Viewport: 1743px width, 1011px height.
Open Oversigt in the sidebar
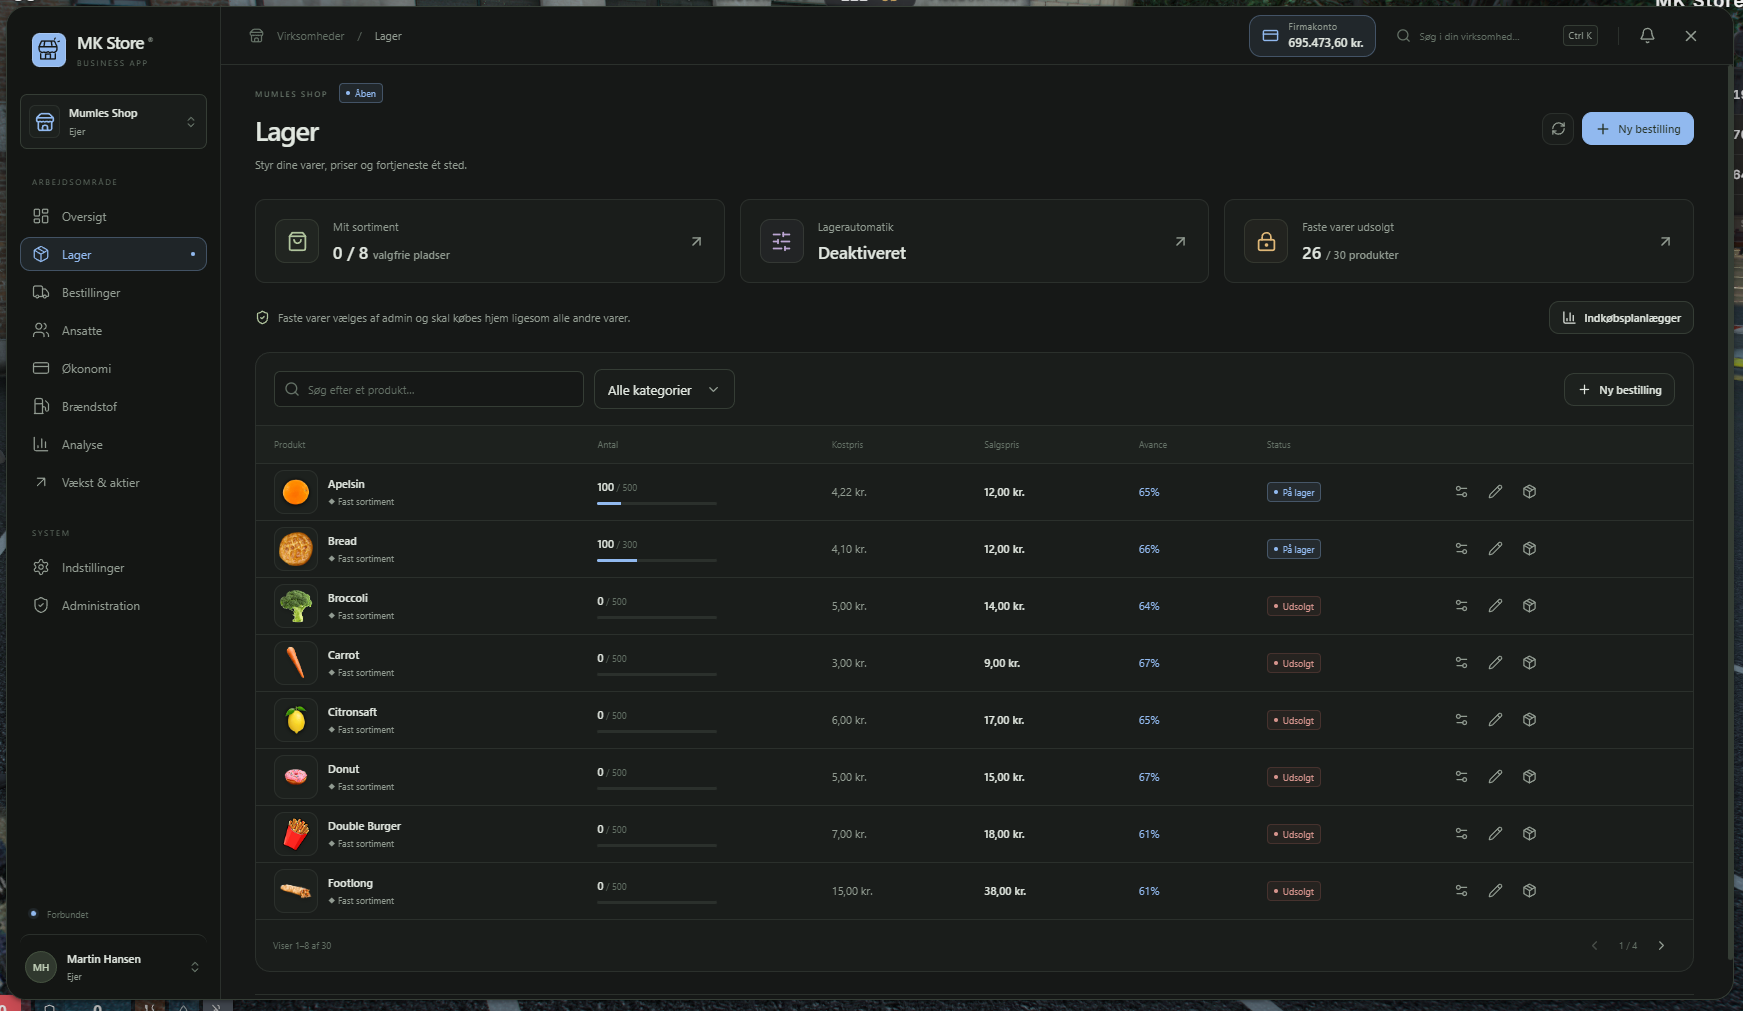[x=113, y=217]
